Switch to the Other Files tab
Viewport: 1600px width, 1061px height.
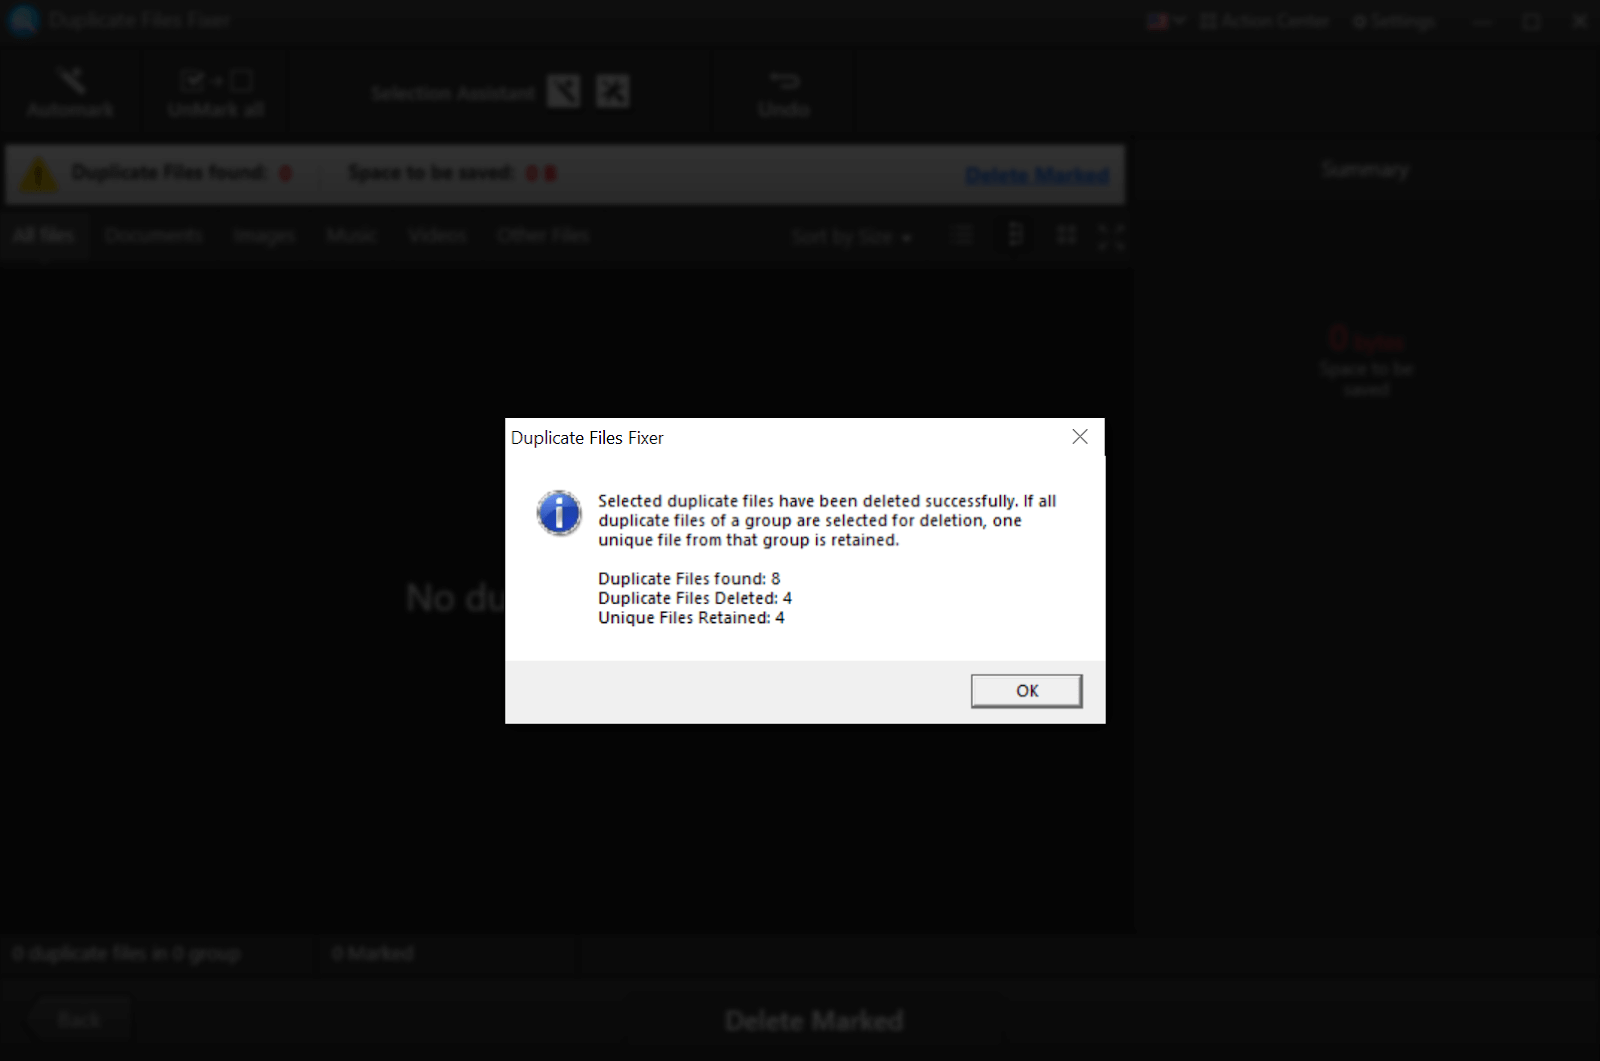coord(543,236)
